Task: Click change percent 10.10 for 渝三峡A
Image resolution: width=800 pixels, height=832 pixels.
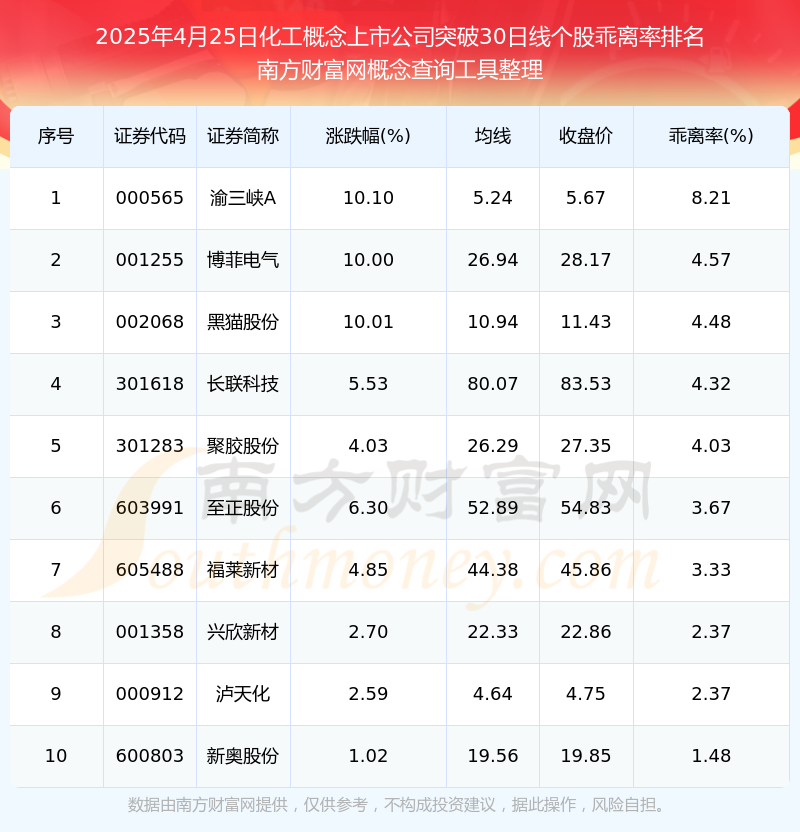Action: (368, 198)
